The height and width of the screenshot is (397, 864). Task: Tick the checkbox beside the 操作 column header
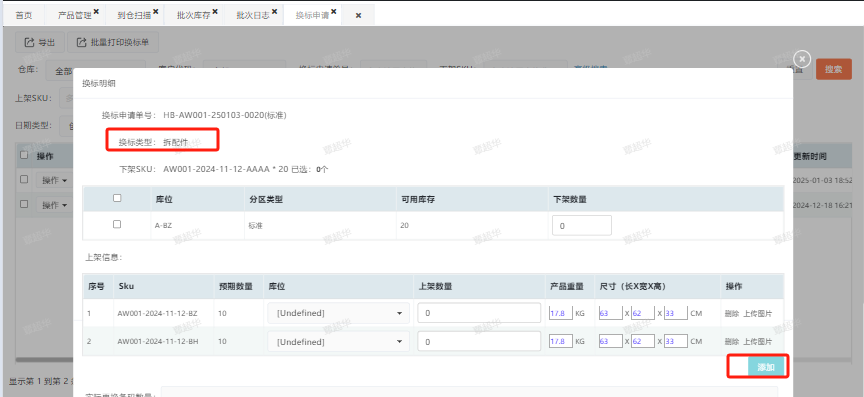(x=24, y=155)
